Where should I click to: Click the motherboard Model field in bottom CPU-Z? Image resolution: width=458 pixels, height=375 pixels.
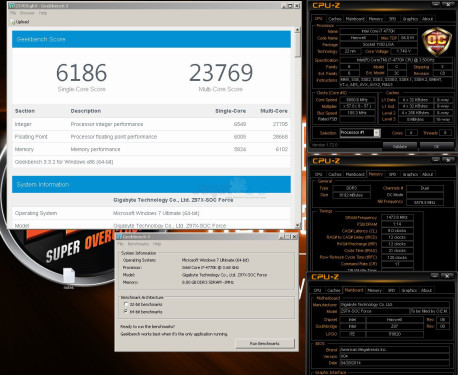(374, 311)
